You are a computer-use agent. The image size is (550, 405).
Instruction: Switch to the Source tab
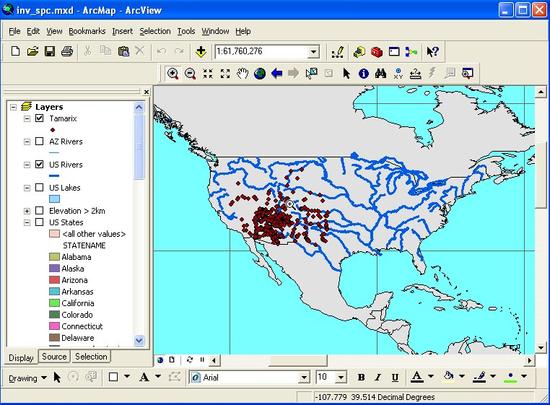click(x=54, y=357)
